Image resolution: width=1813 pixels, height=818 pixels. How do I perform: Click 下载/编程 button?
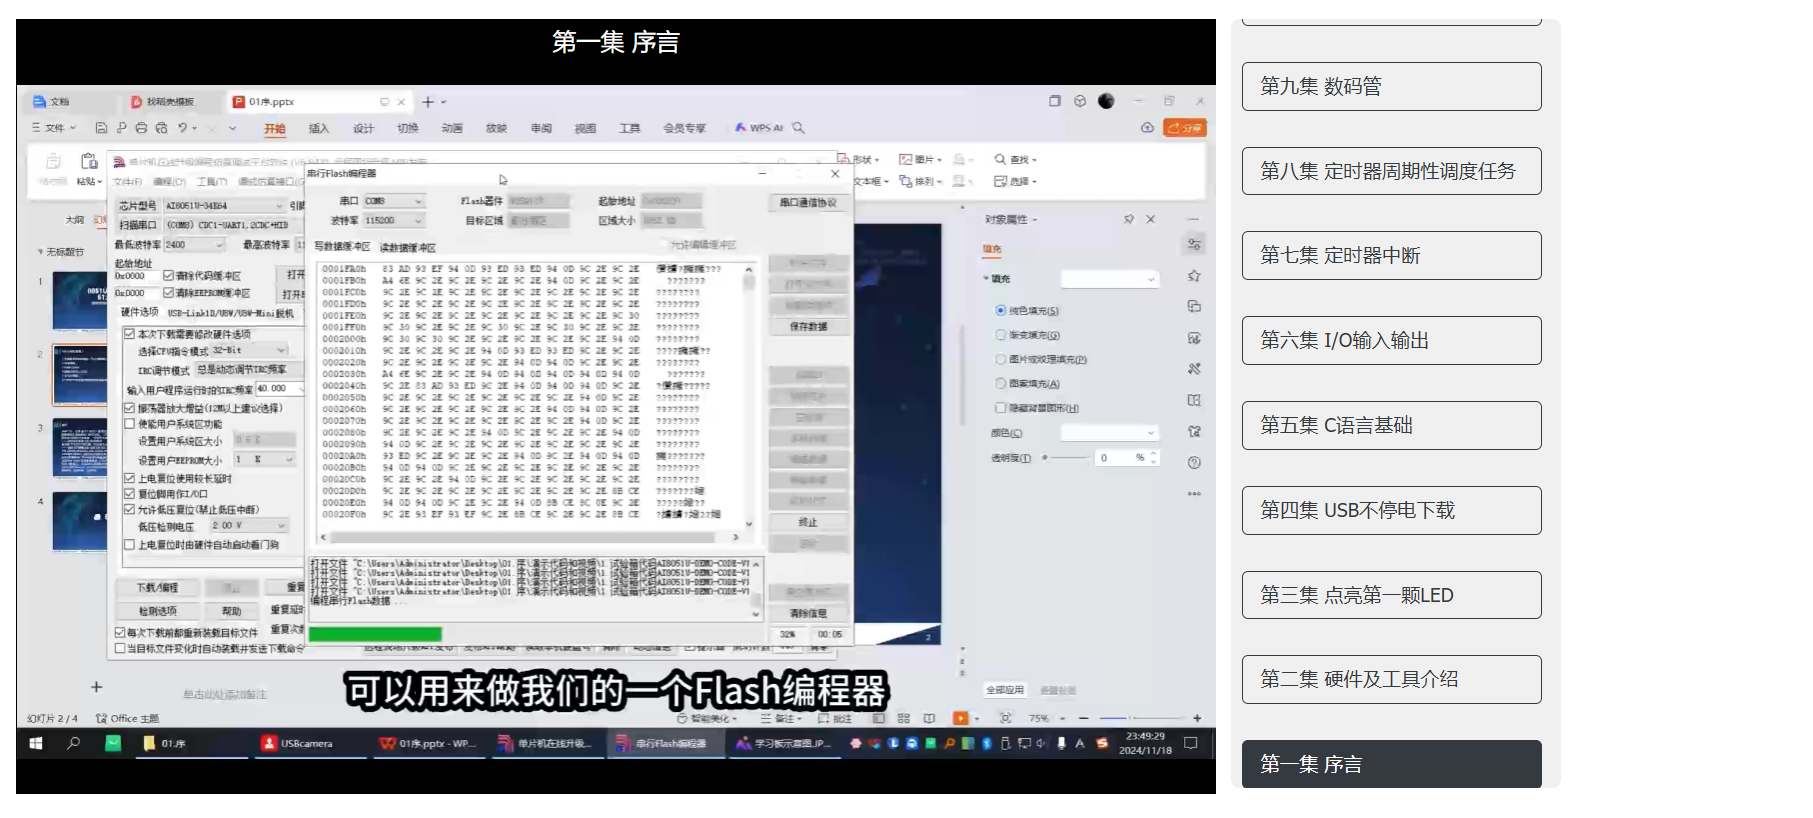point(157,588)
